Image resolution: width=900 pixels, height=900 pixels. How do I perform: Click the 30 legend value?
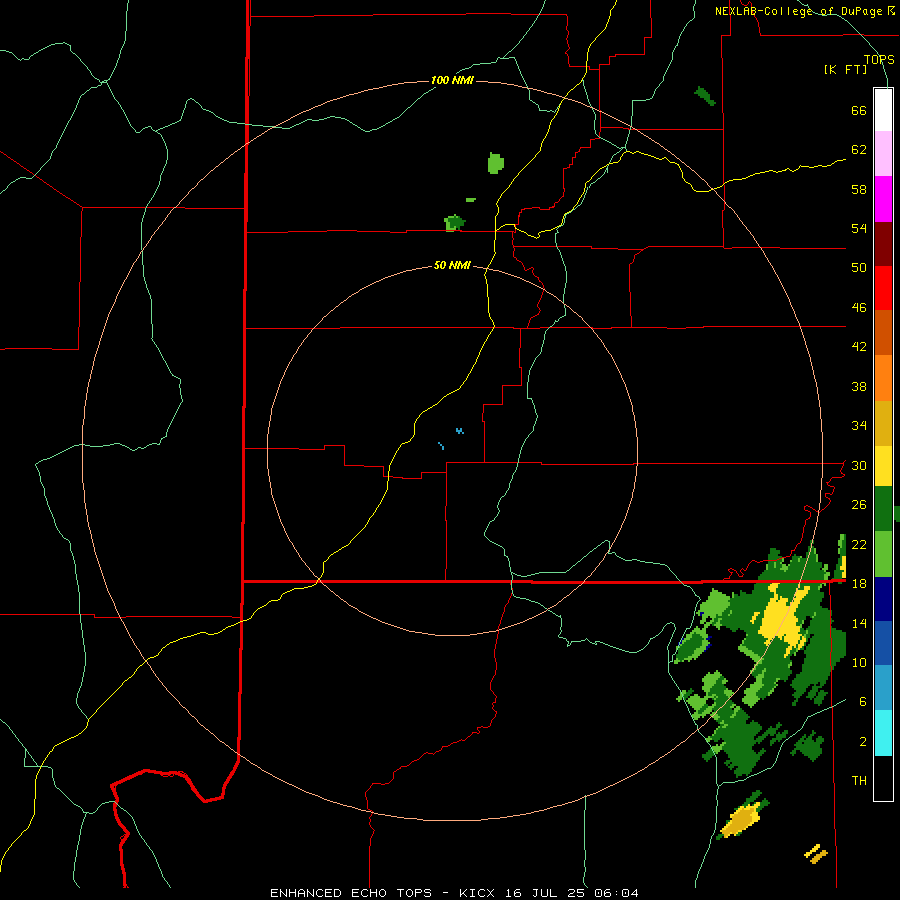tap(859, 465)
